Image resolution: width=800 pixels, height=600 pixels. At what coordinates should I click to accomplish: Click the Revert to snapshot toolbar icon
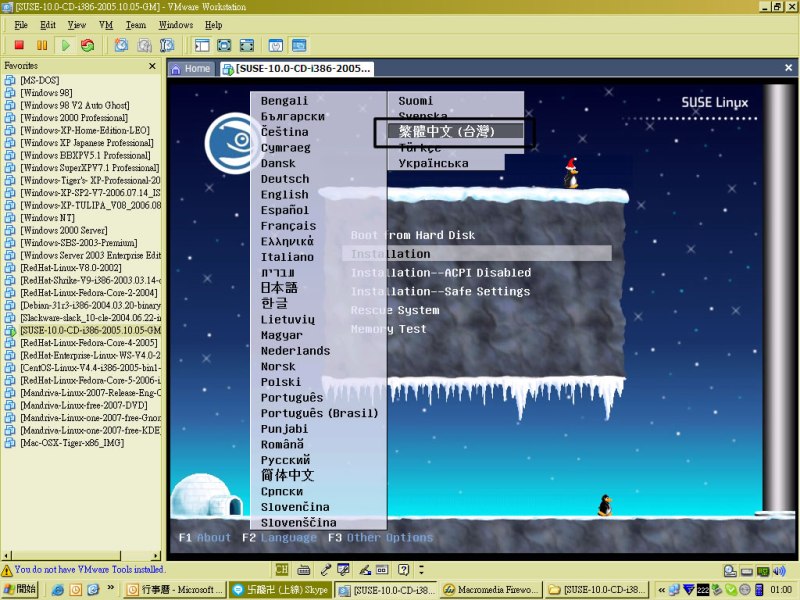point(144,45)
